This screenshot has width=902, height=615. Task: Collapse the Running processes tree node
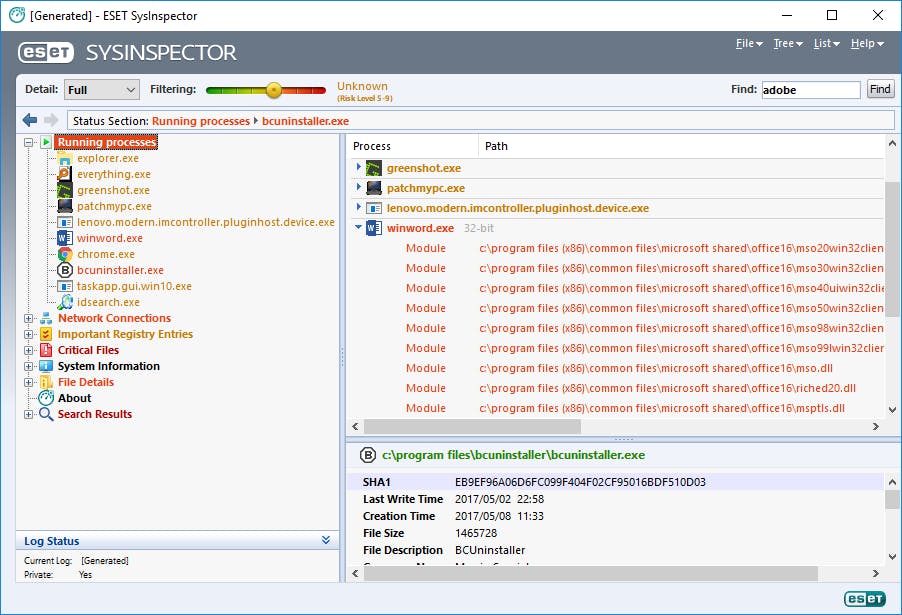[x=30, y=142]
